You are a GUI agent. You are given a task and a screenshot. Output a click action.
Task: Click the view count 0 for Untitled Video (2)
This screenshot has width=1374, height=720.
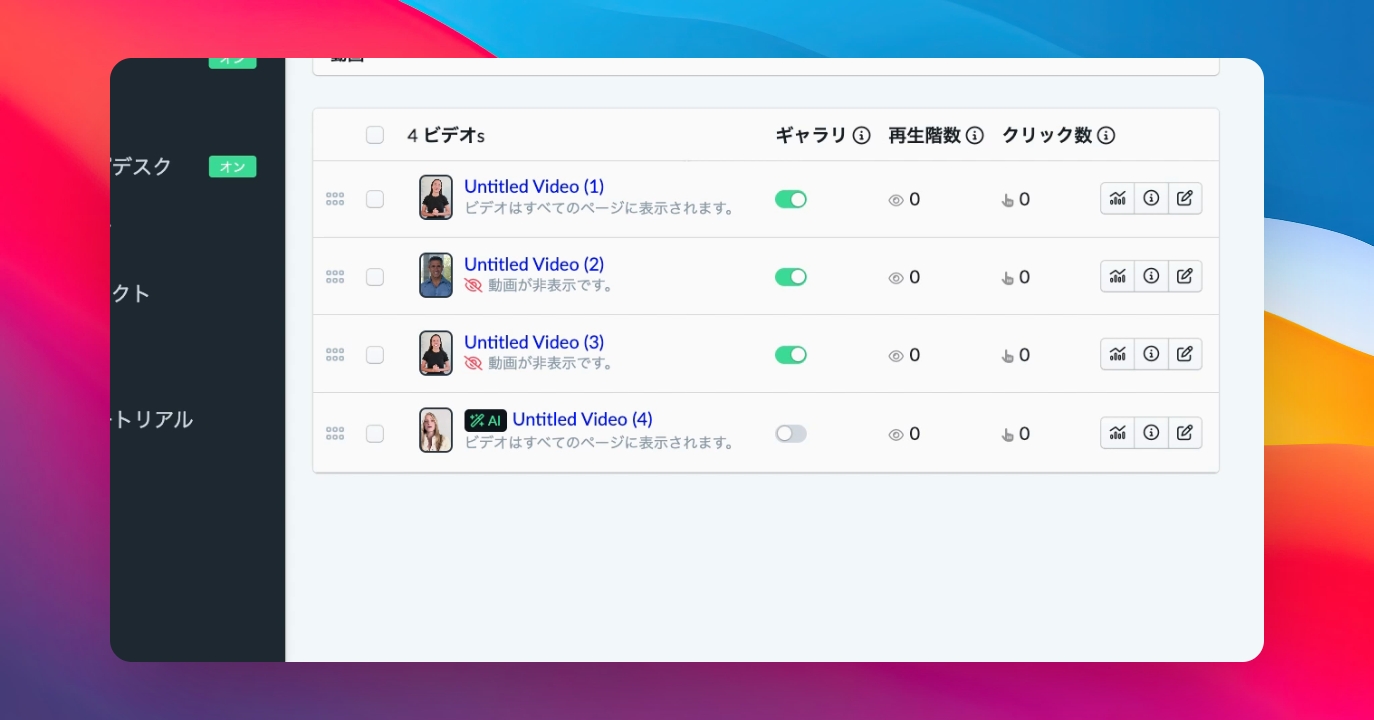tap(915, 277)
